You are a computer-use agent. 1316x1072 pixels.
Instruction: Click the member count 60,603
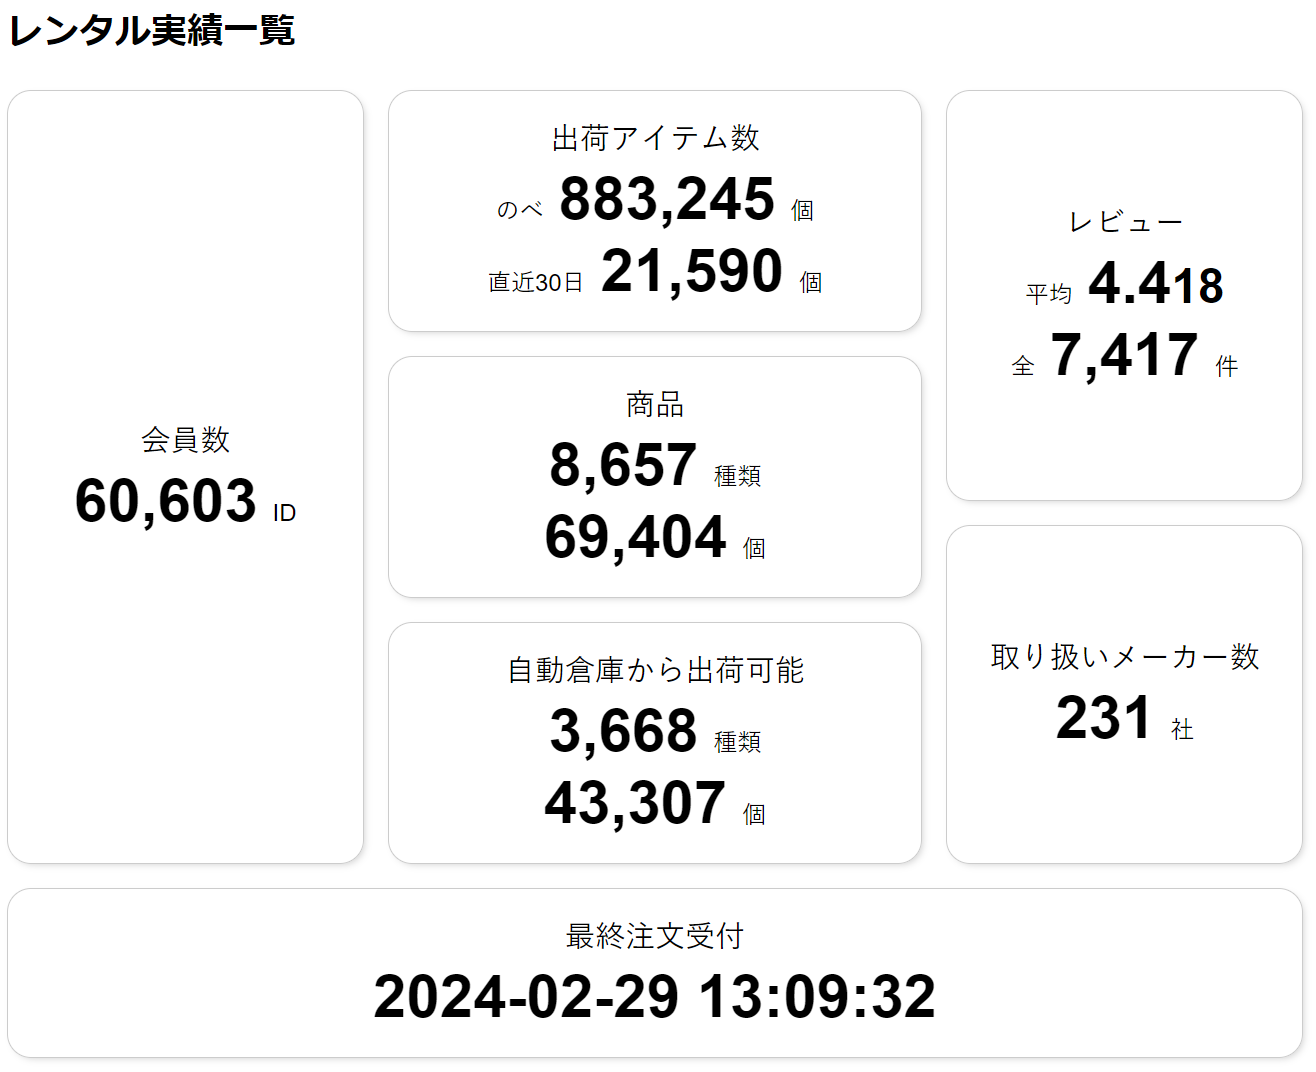point(166,501)
